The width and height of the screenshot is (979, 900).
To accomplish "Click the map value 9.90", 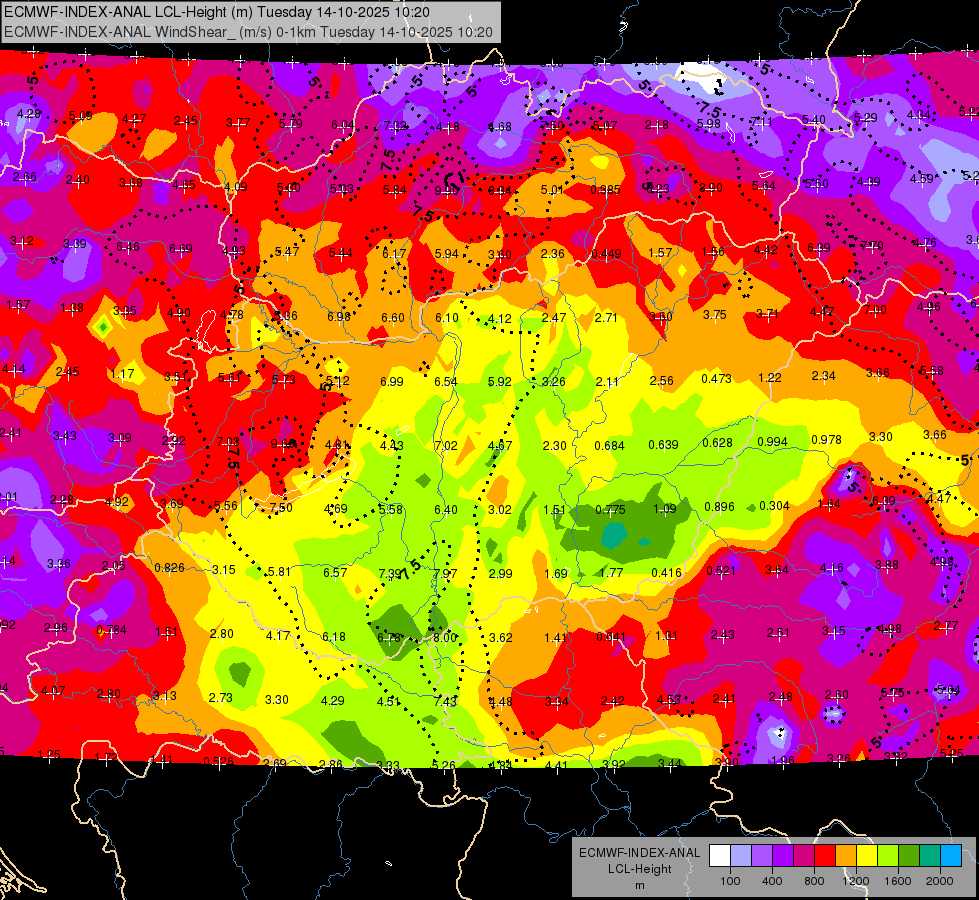I will tap(447, 190).
